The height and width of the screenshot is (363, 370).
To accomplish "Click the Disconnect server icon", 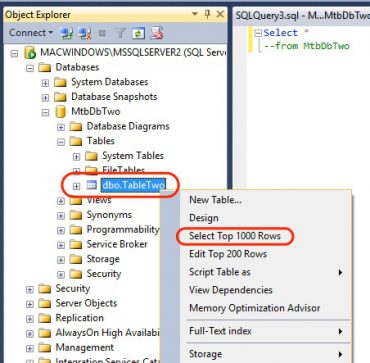I will pos(84,33).
